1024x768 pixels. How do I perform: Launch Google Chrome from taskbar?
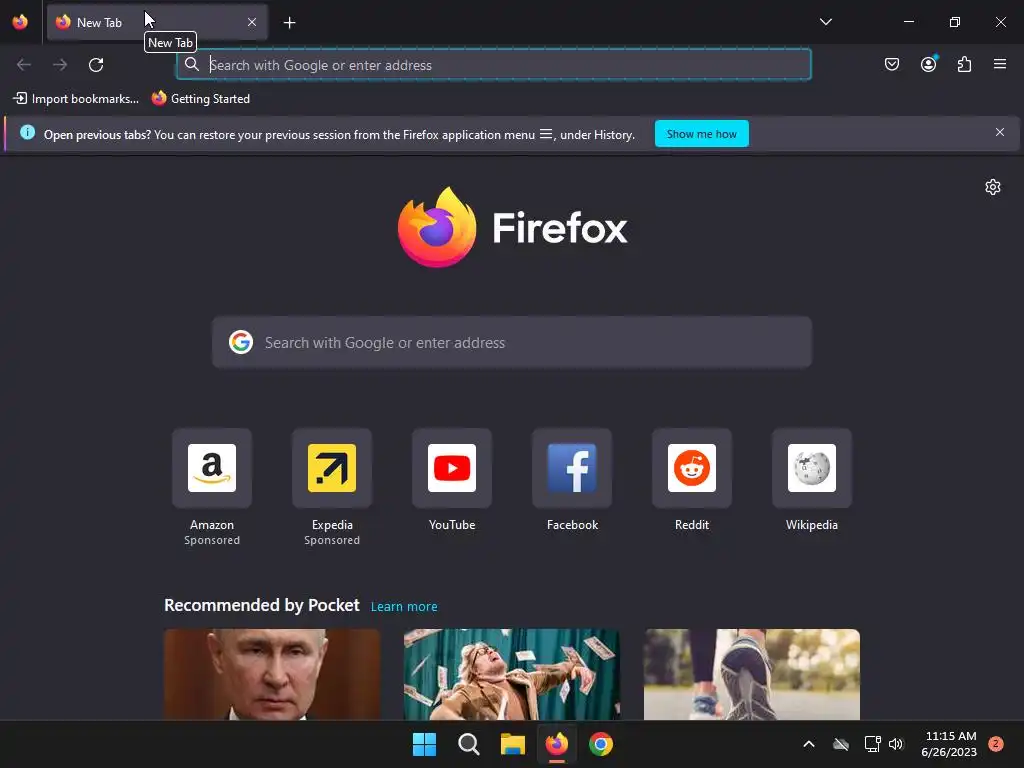click(x=601, y=744)
